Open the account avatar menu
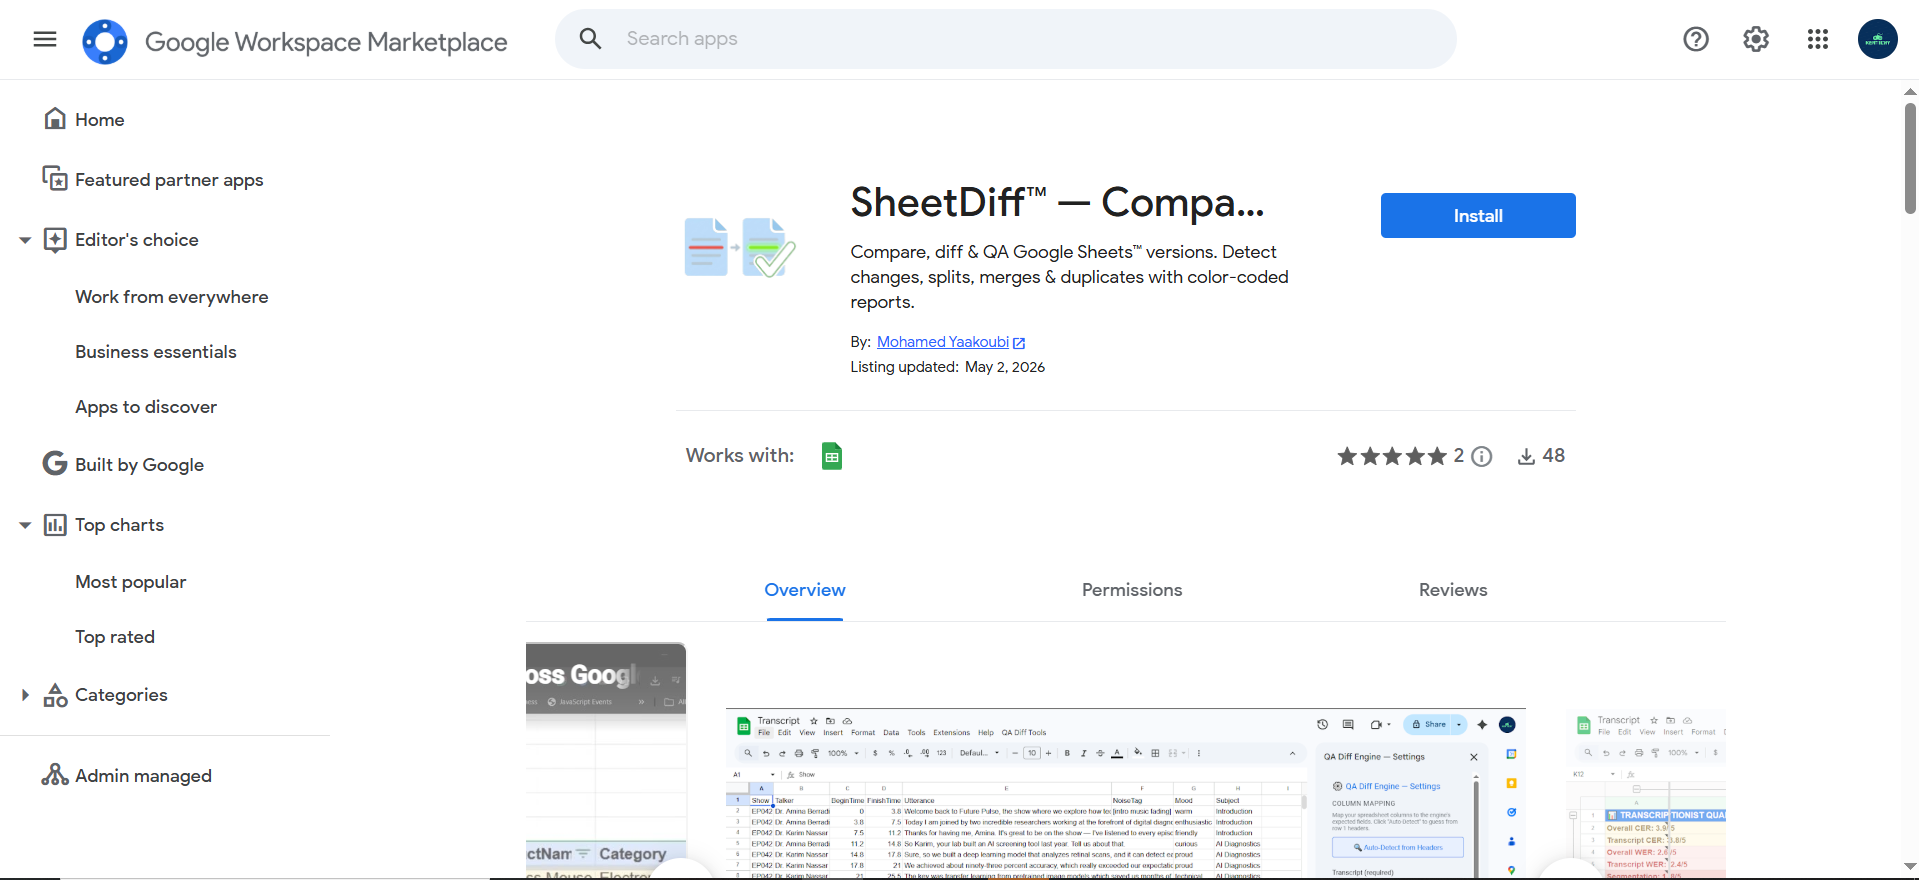The image size is (1919, 880). (x=1878, y=39)
